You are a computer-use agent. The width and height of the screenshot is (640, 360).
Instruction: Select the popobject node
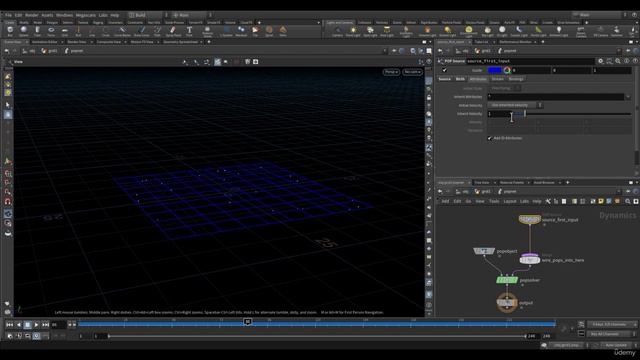tap(484, 251)
